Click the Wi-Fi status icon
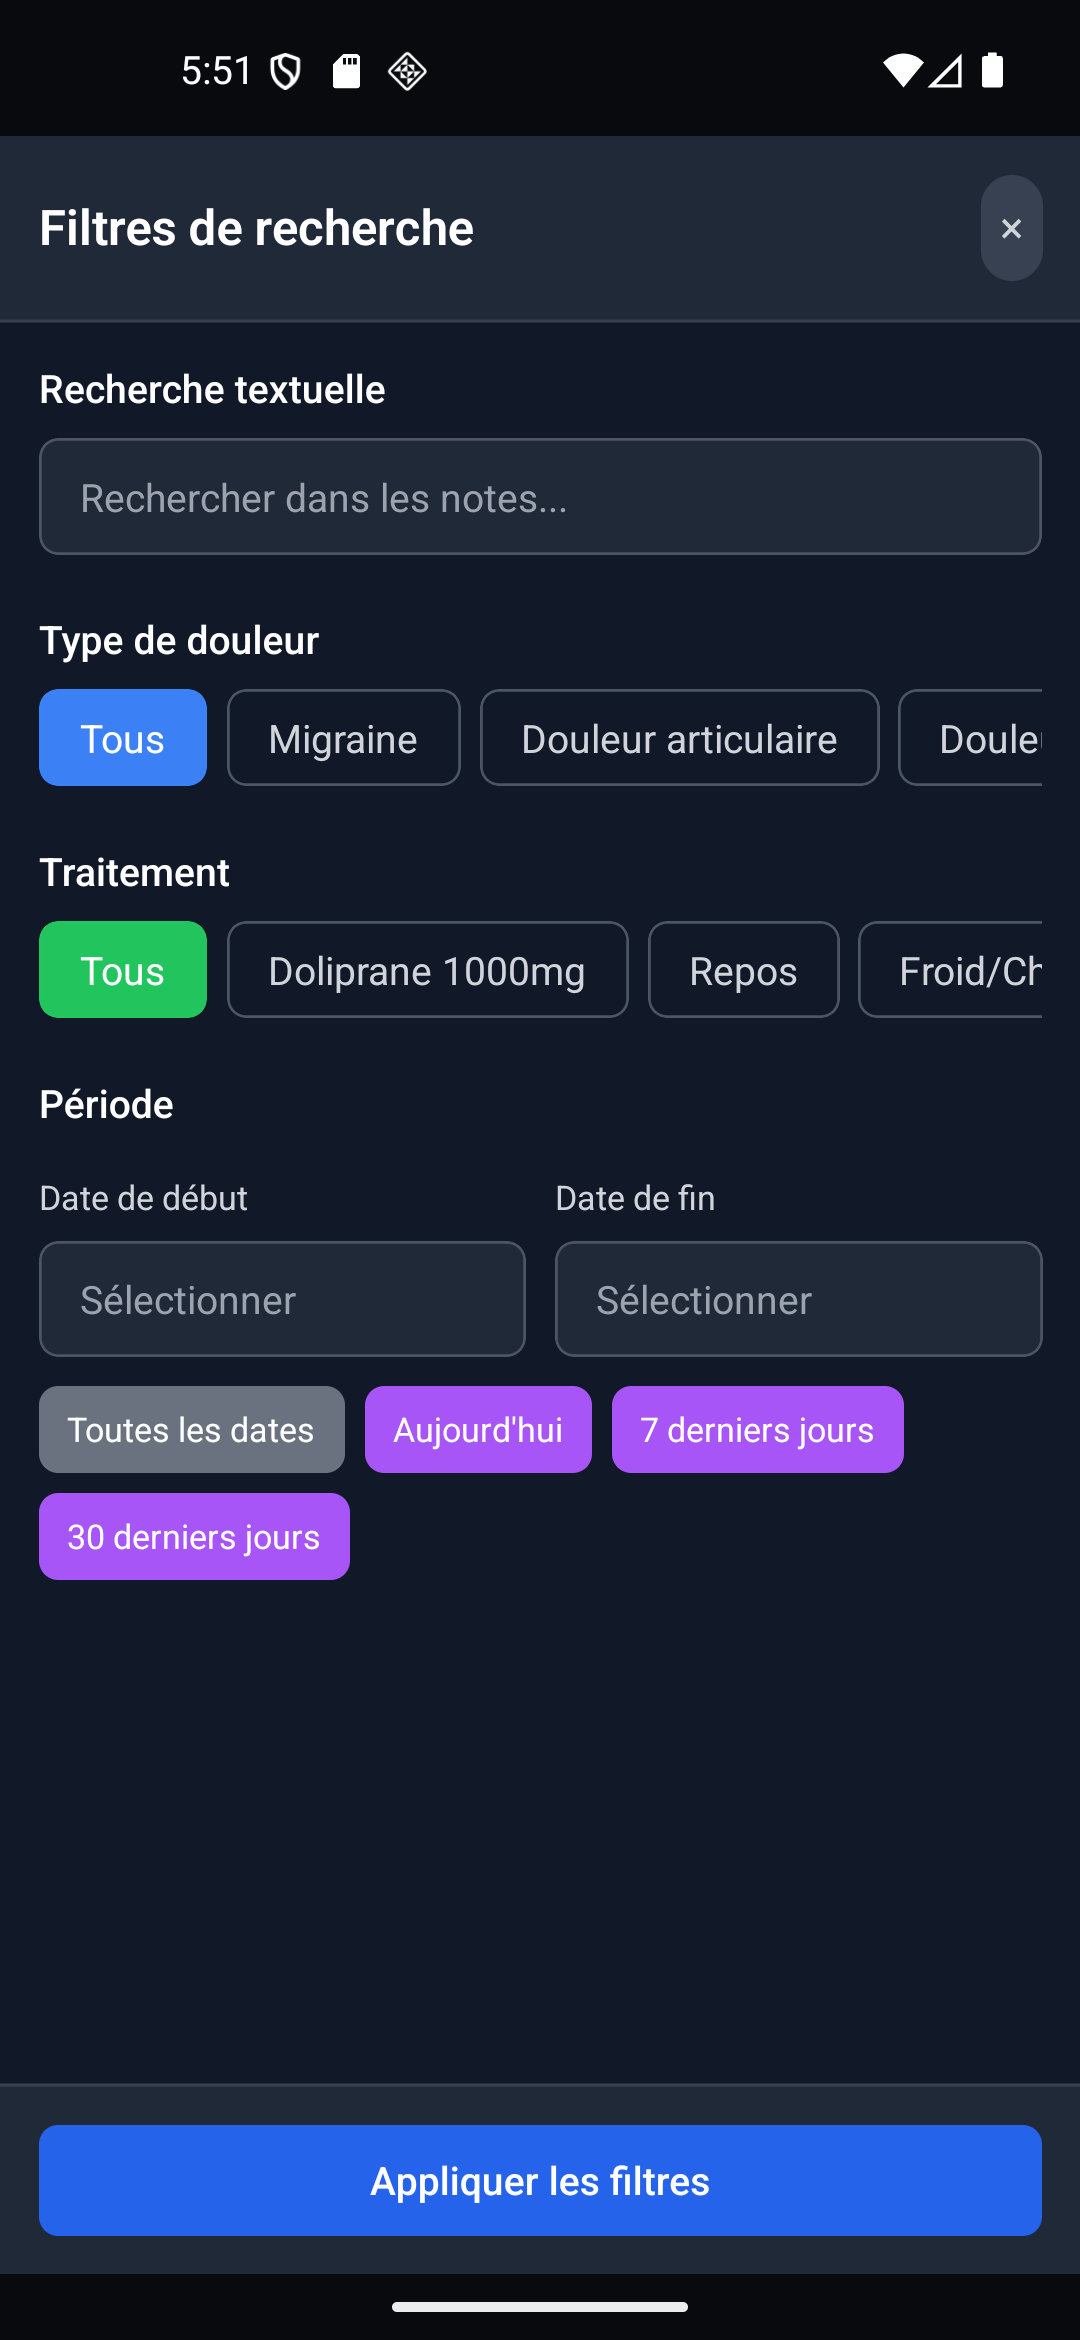The height and width of the screenshot is (2340, 1080). pyautogui.click(x=899, y=70)
